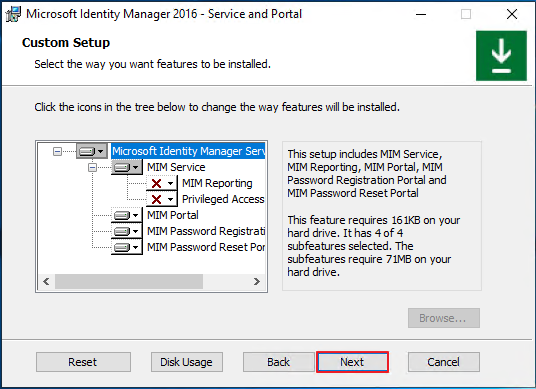This screenshot has width=536, height=389.
Task: Open the Disk Usage dialog
Action: pyautogui.click(x=187, y=362)
